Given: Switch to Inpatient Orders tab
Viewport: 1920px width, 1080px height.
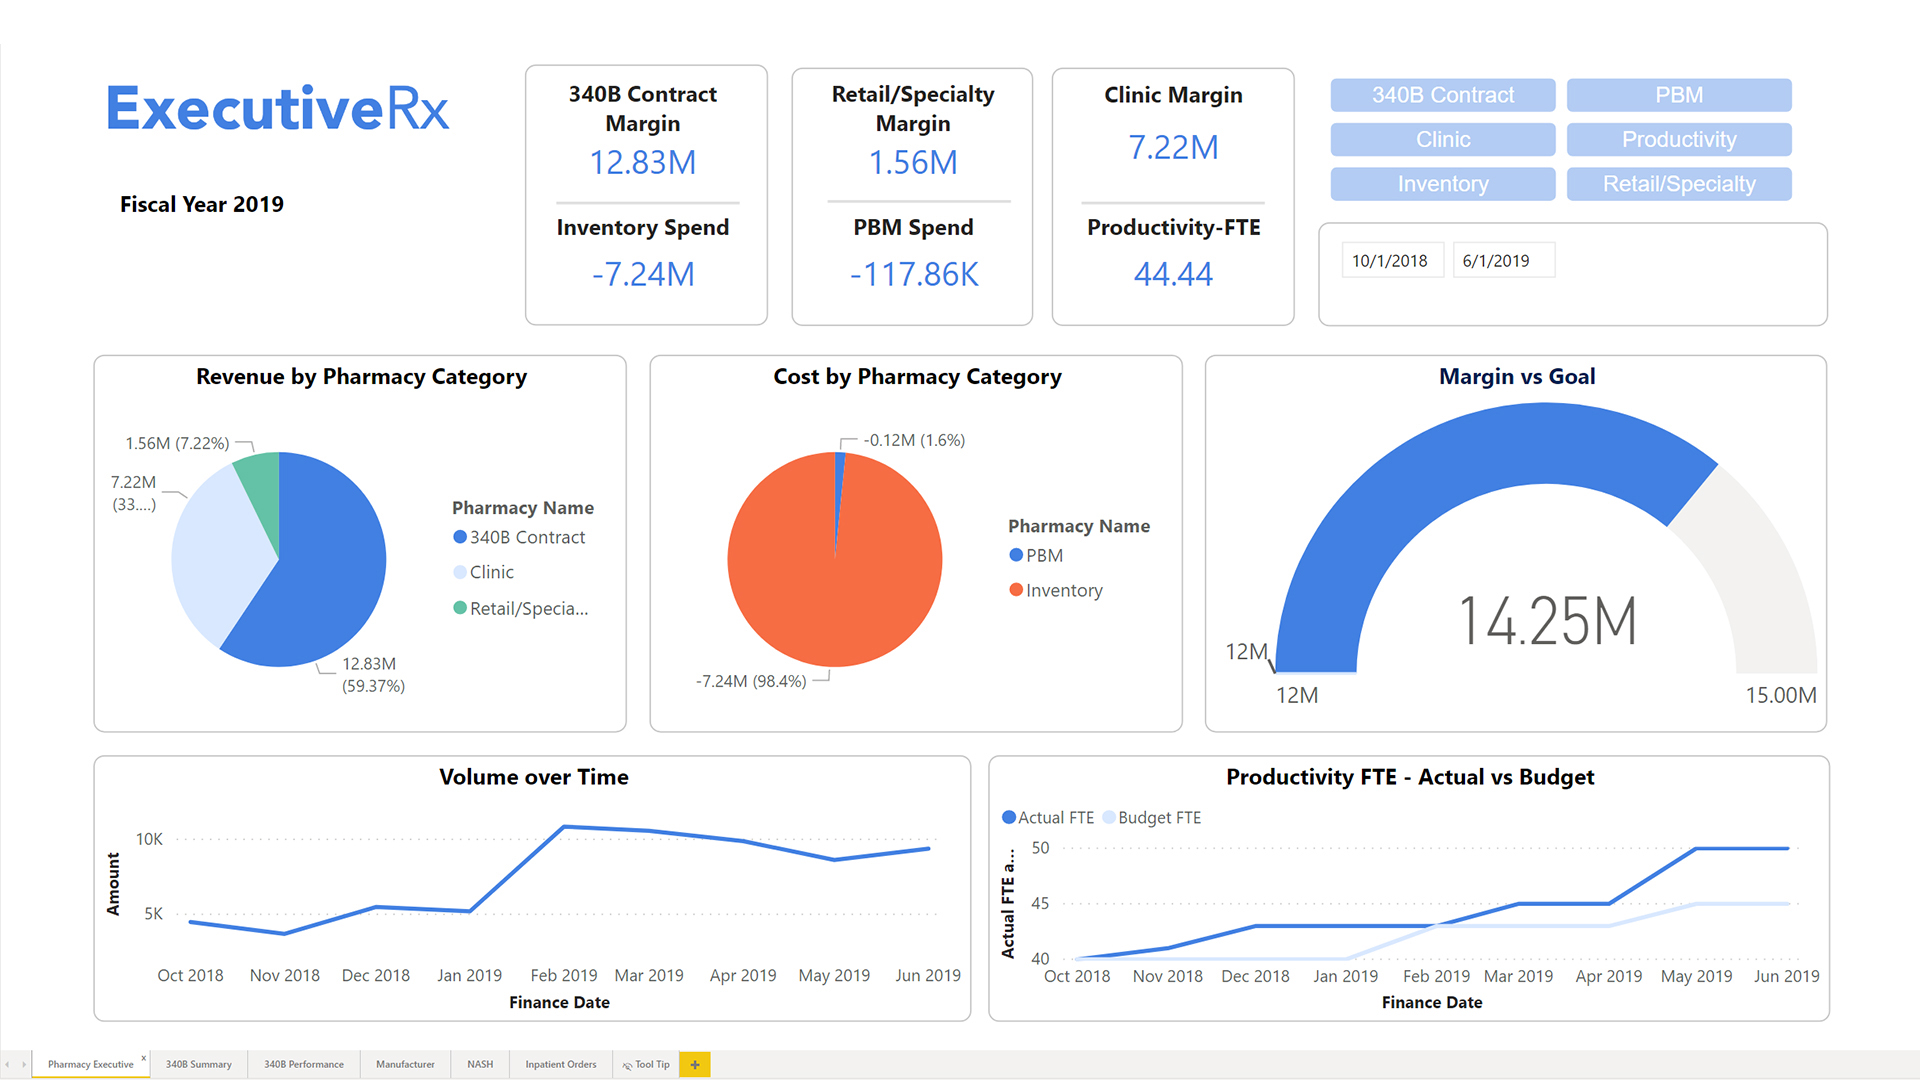Looking at the screenshot, I should click(x=561, y=1065).
